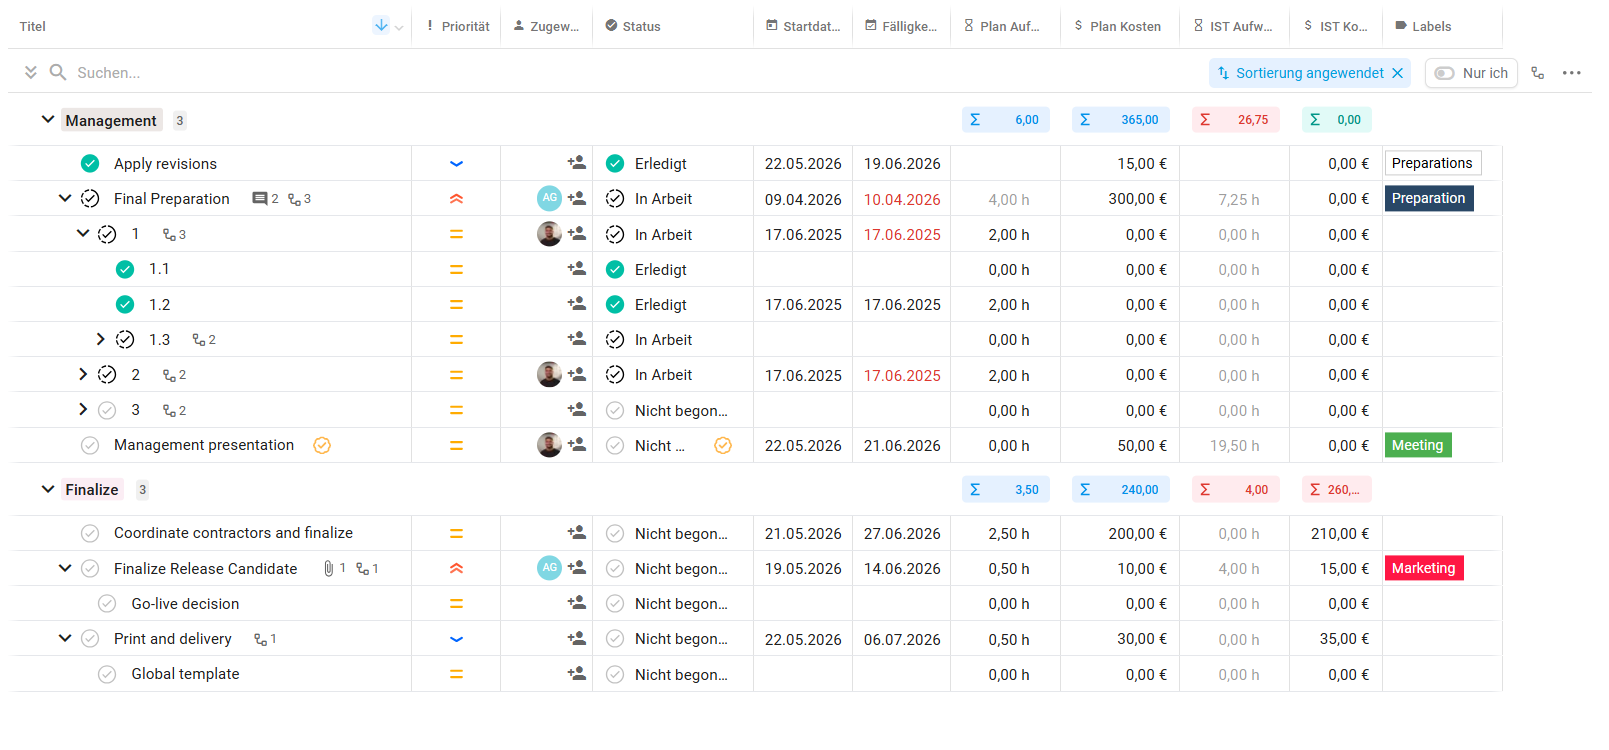Uncheck the completed Apply revisions task
This screenshot has width=1609, height=750.
click(x=90, y=163)
